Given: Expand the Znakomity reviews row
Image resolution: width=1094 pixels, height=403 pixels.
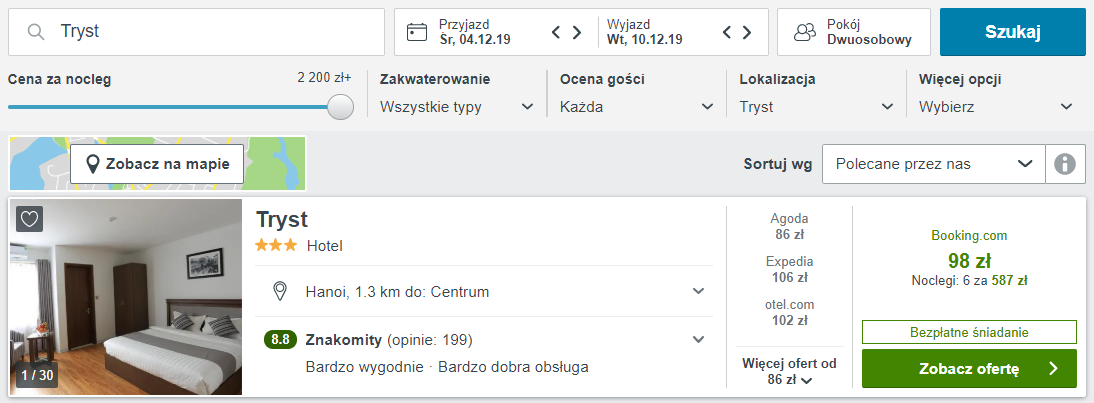Looking at the screenshot, I should [698, 339].
